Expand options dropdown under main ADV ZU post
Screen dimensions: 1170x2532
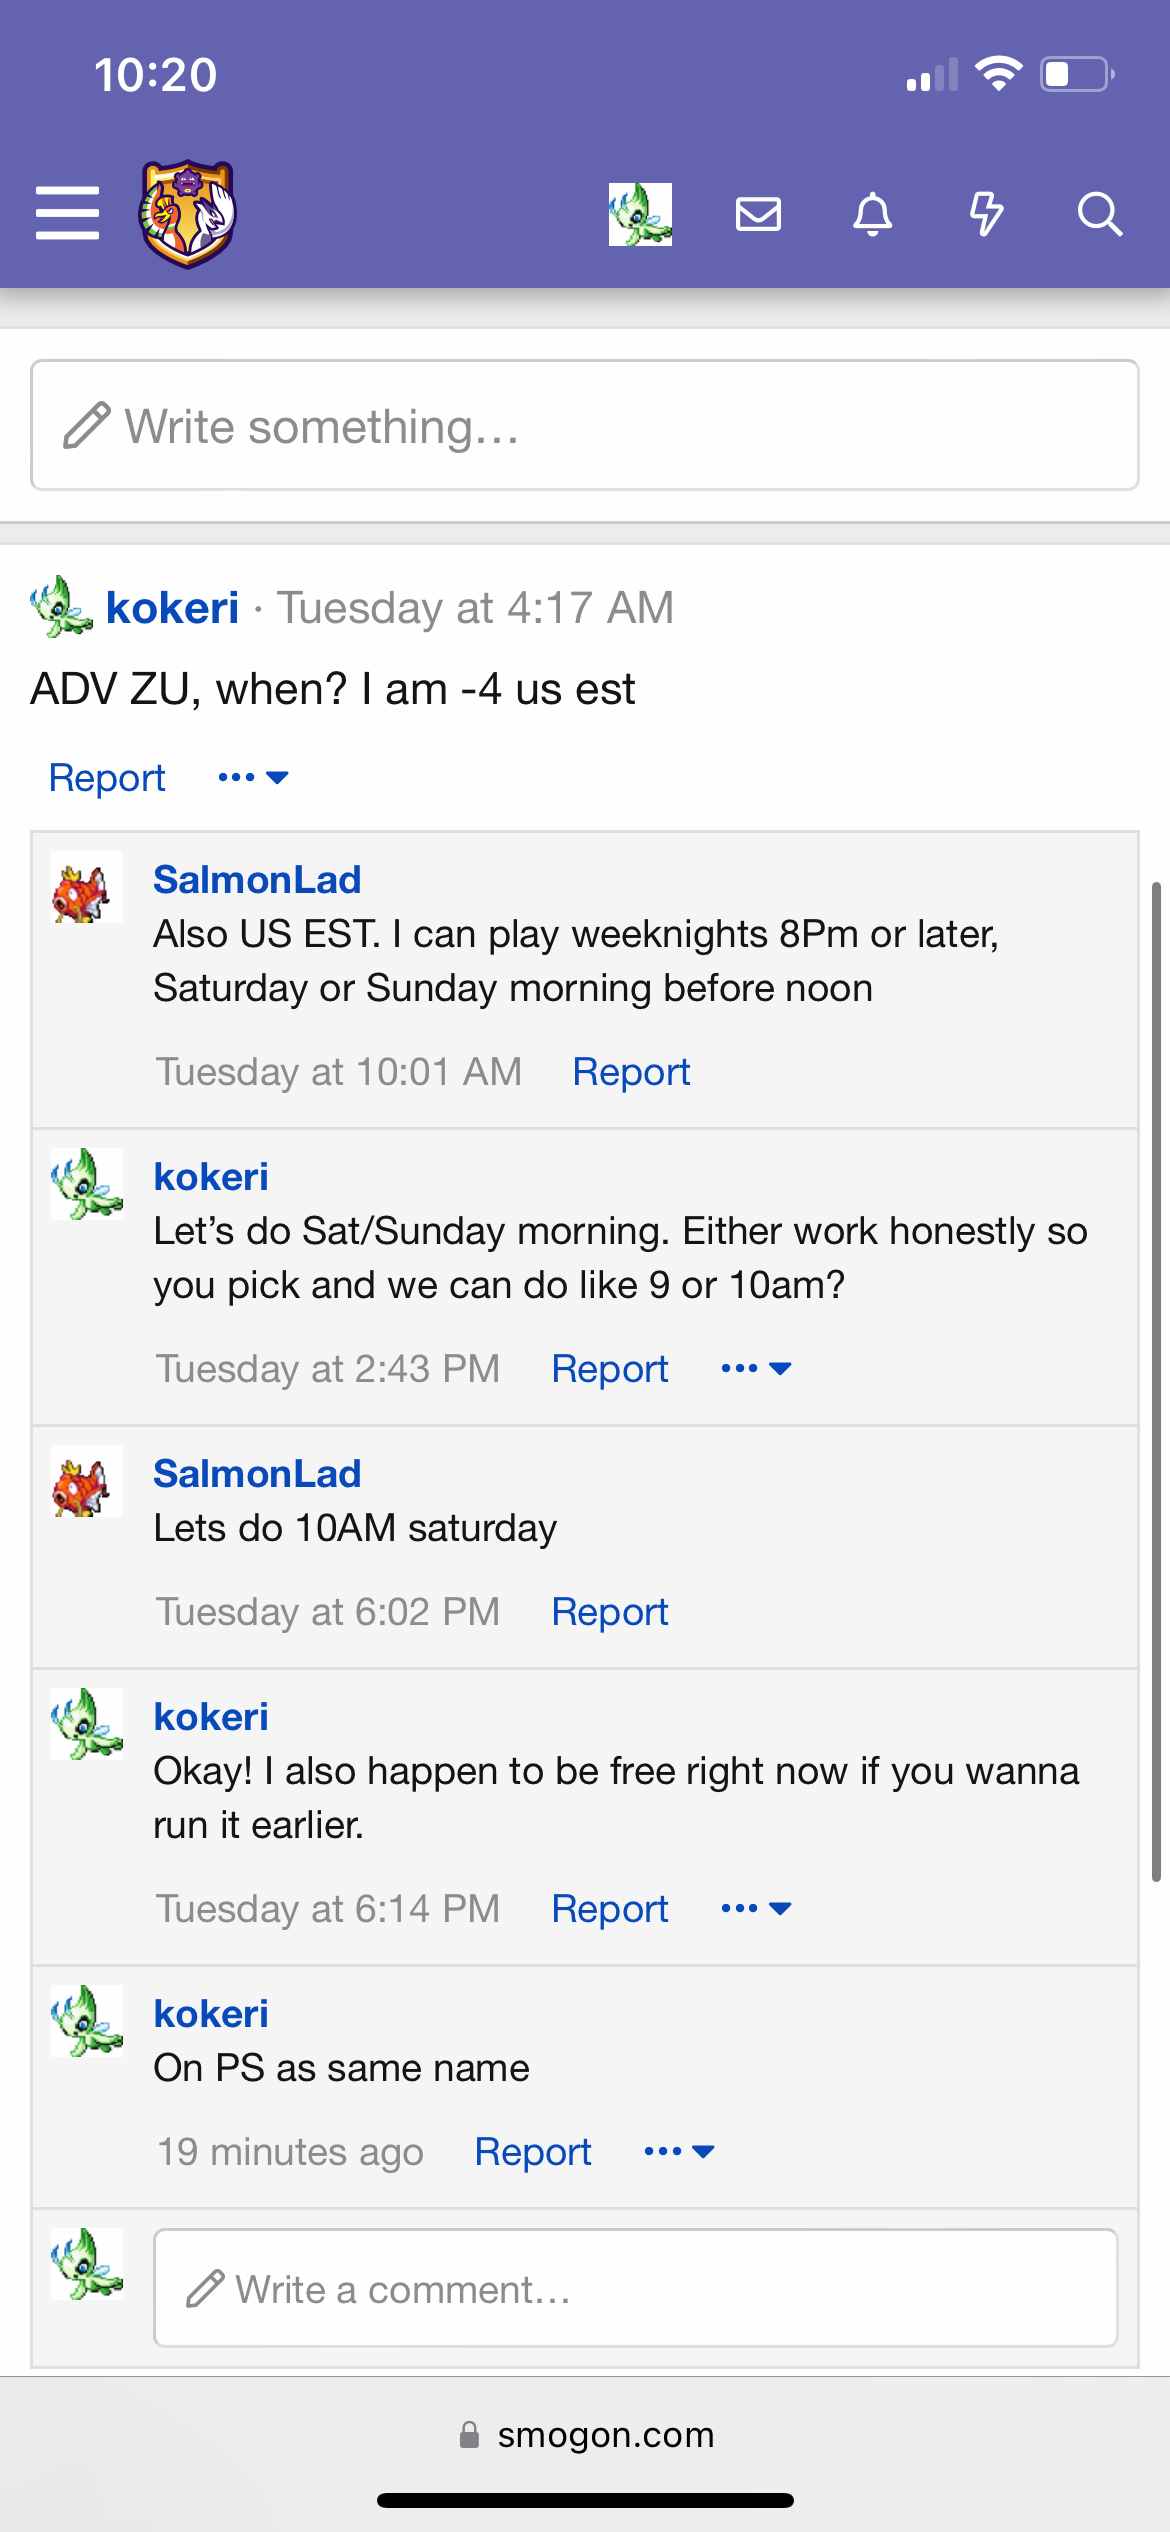[253, 777]
